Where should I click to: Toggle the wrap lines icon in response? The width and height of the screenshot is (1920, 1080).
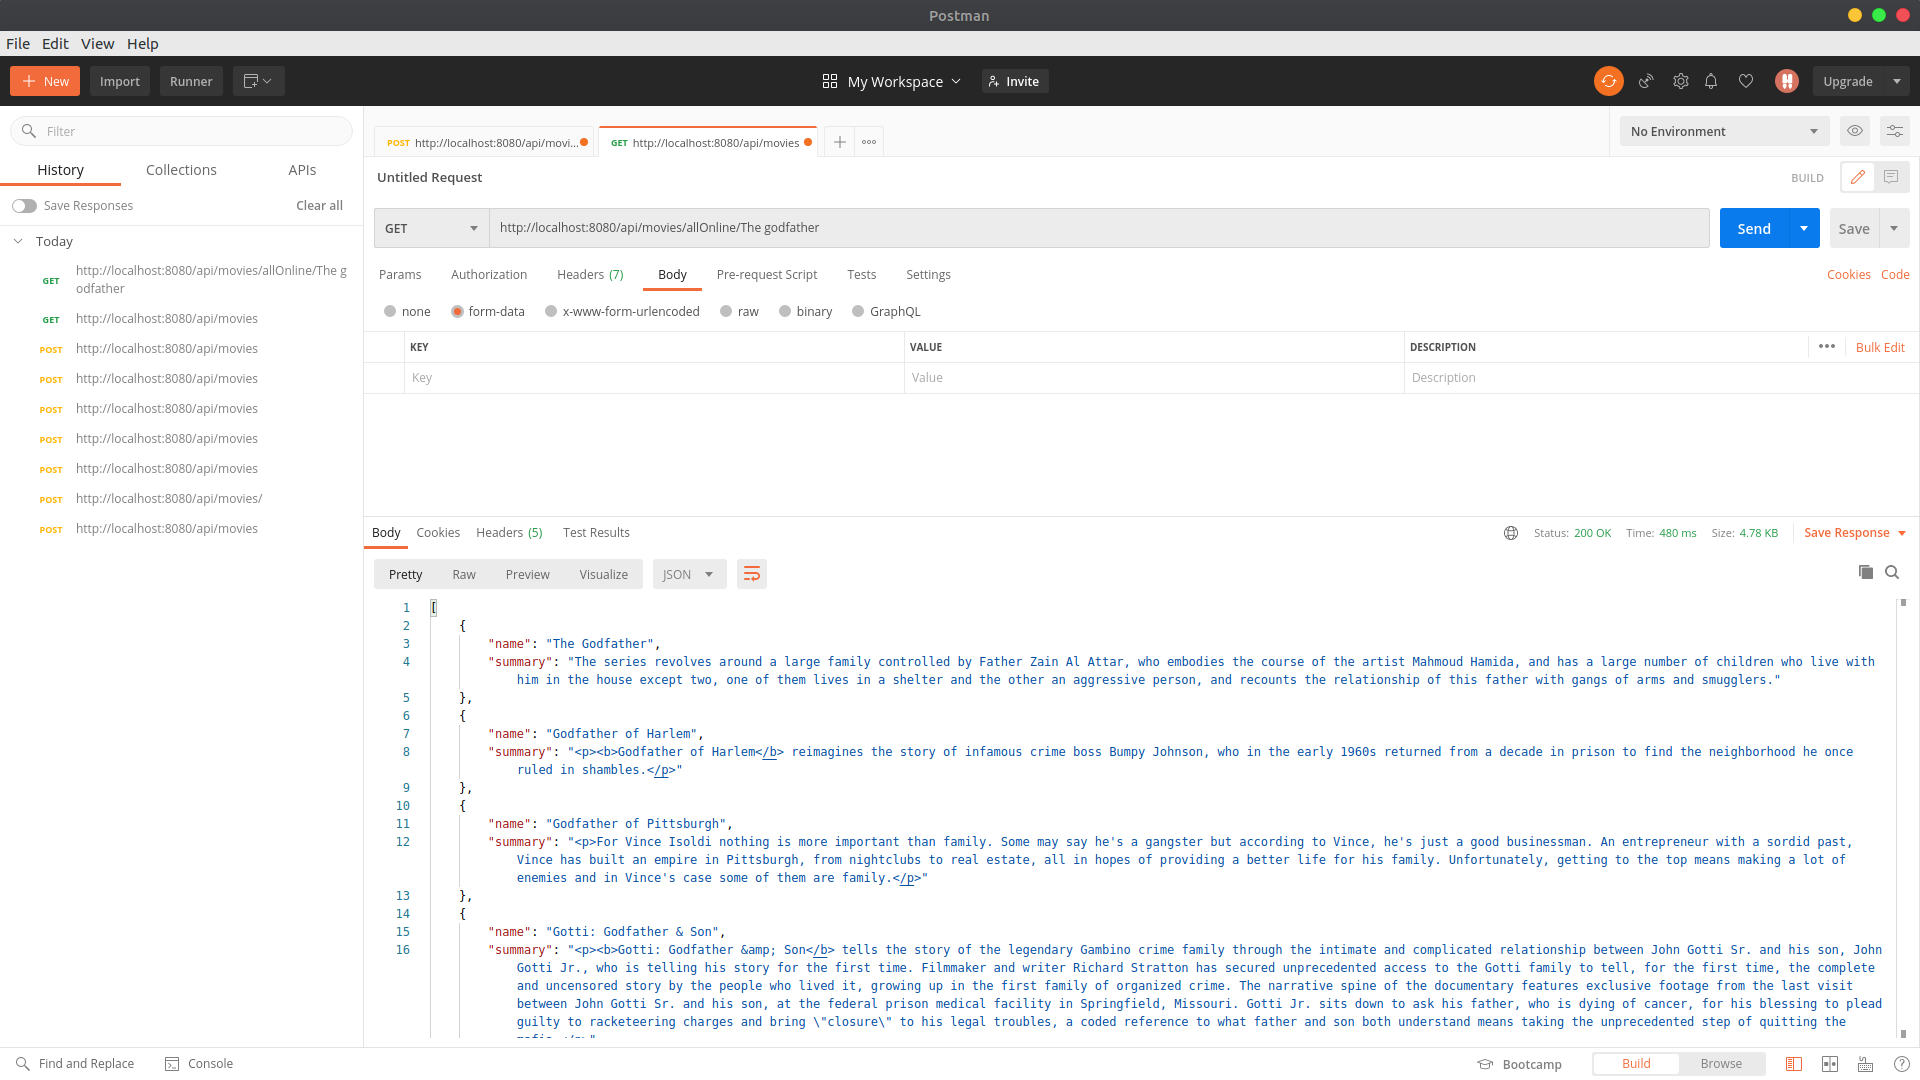(x=752, y=574)
